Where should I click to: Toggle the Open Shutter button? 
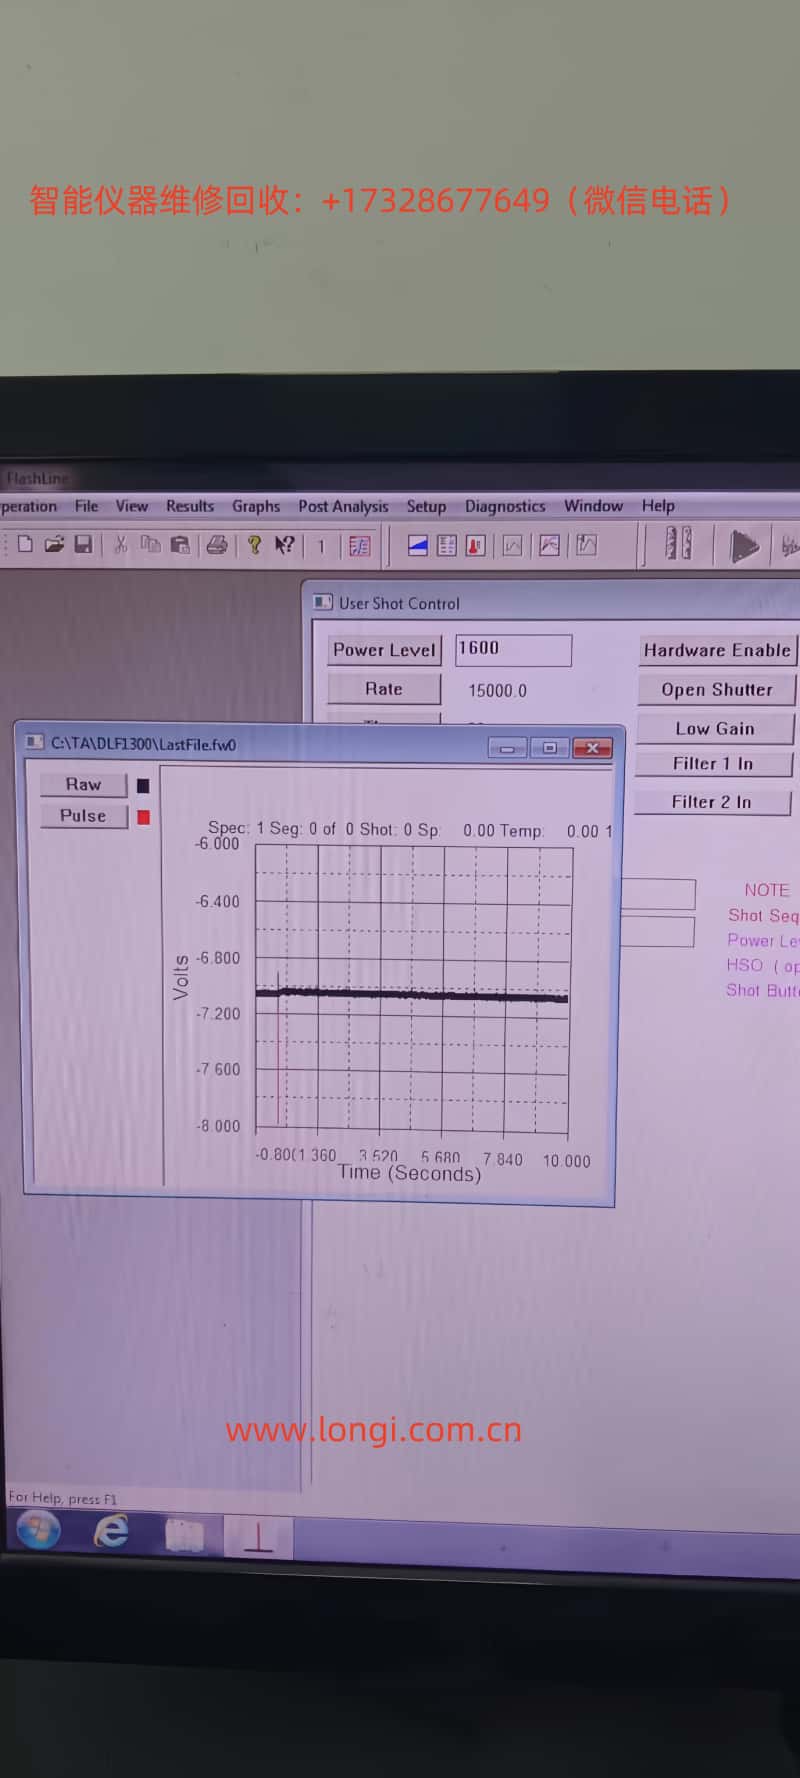click(x=716, y=690)
